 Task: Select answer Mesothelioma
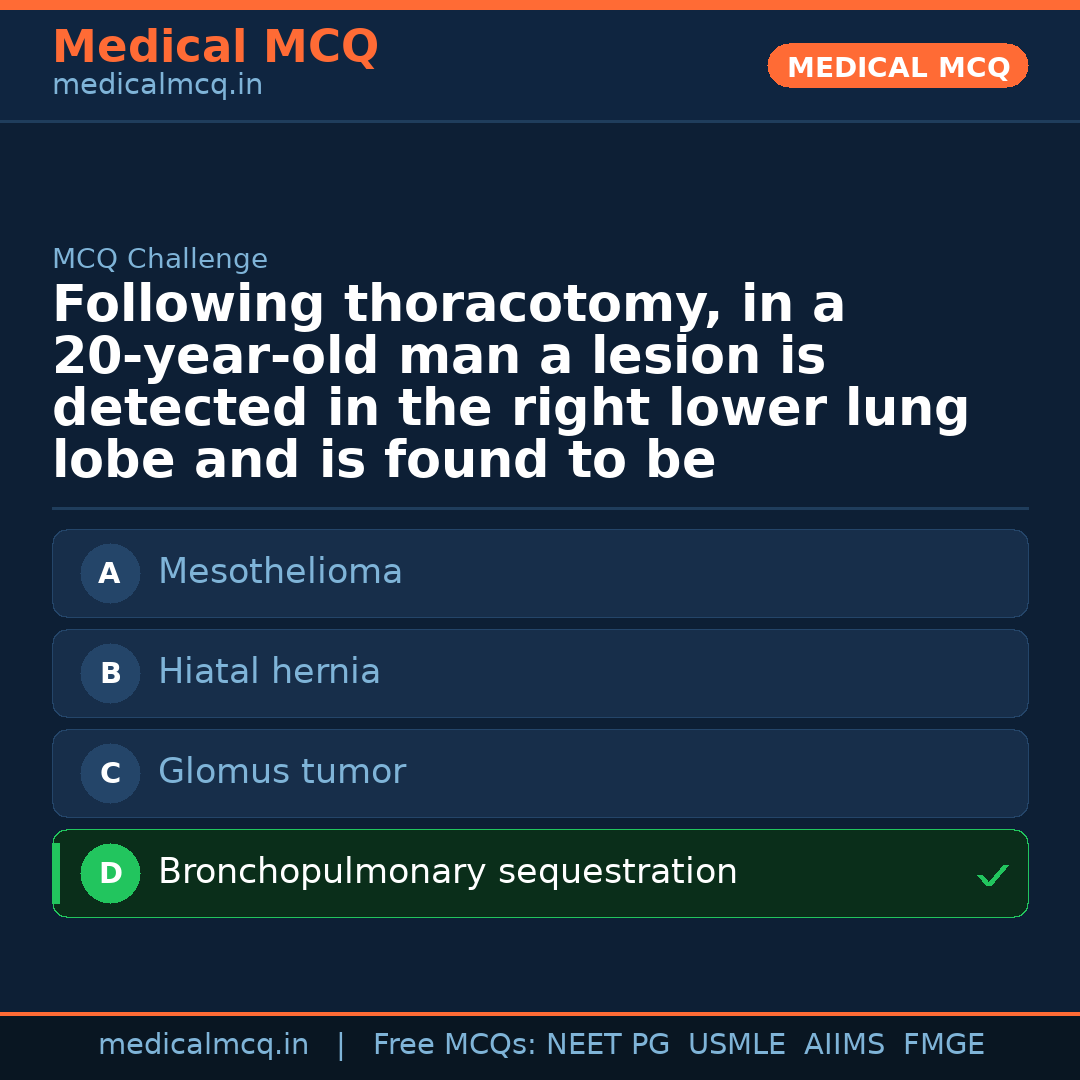pos(540,573)
